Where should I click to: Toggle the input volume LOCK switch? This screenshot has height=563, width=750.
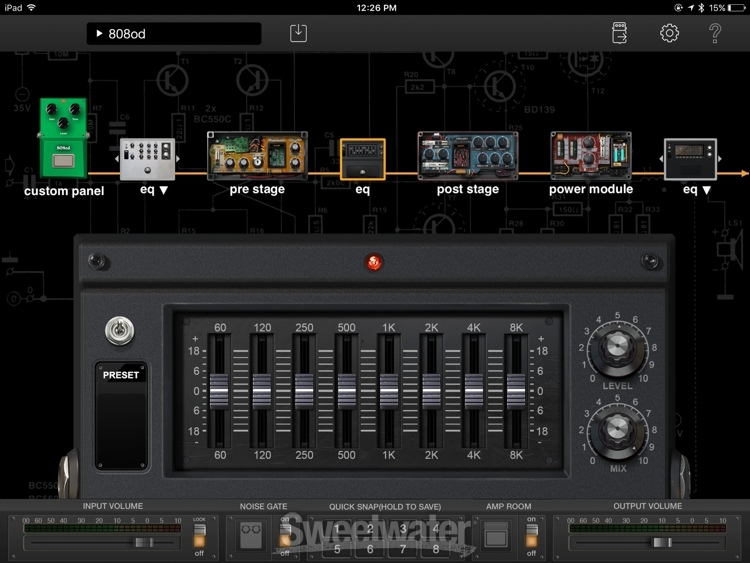(199, 535)
